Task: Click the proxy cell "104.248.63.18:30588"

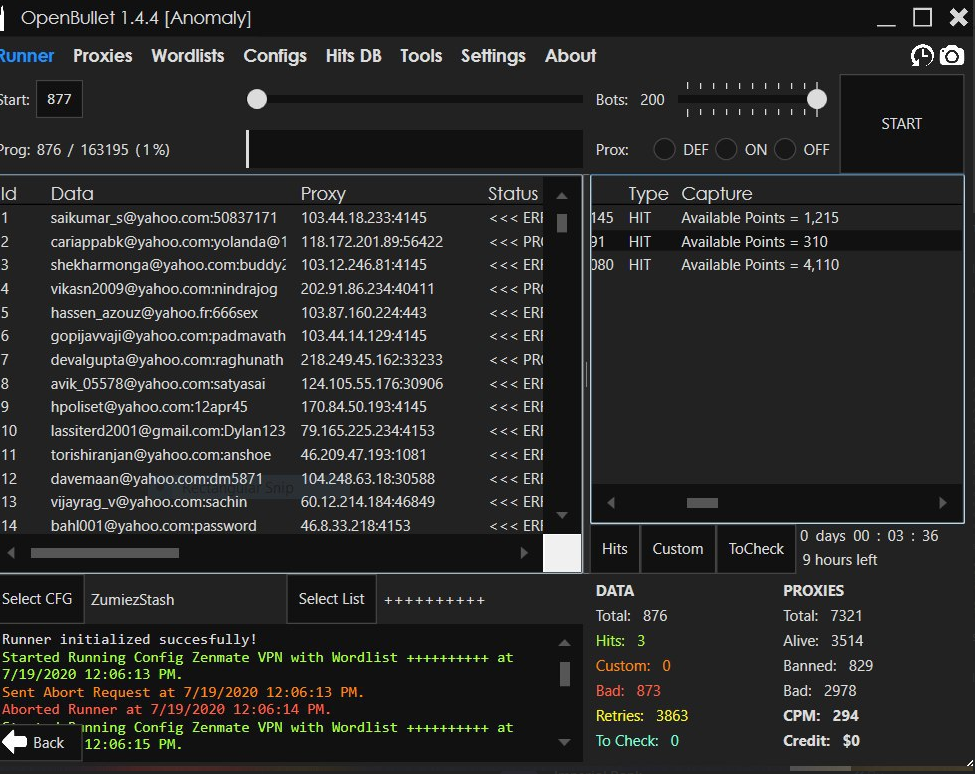Action: pos(367,479)
